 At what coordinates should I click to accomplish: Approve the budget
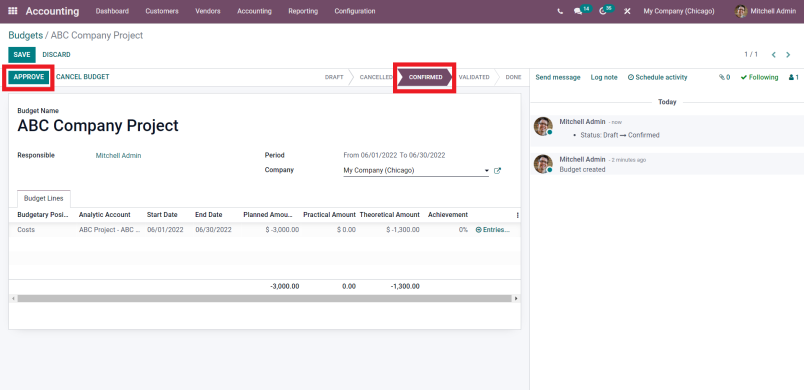(29, 77)
